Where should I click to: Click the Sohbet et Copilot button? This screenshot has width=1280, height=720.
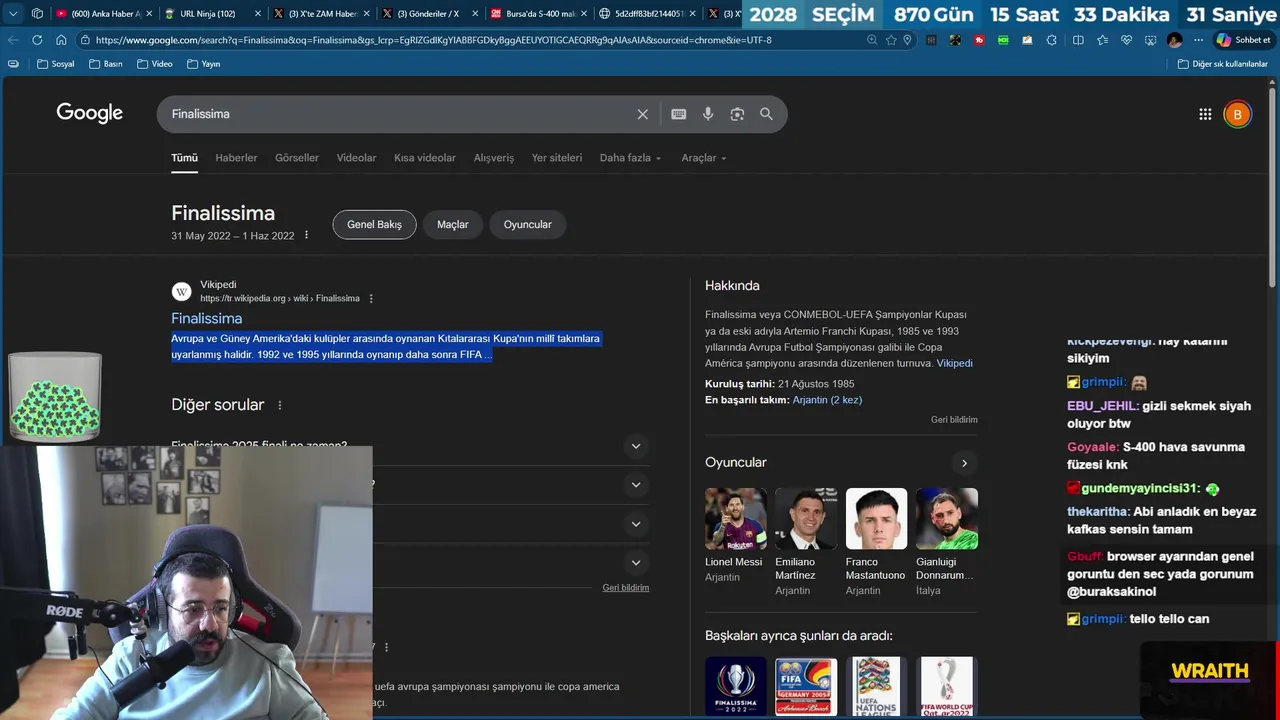[1244, 40]
